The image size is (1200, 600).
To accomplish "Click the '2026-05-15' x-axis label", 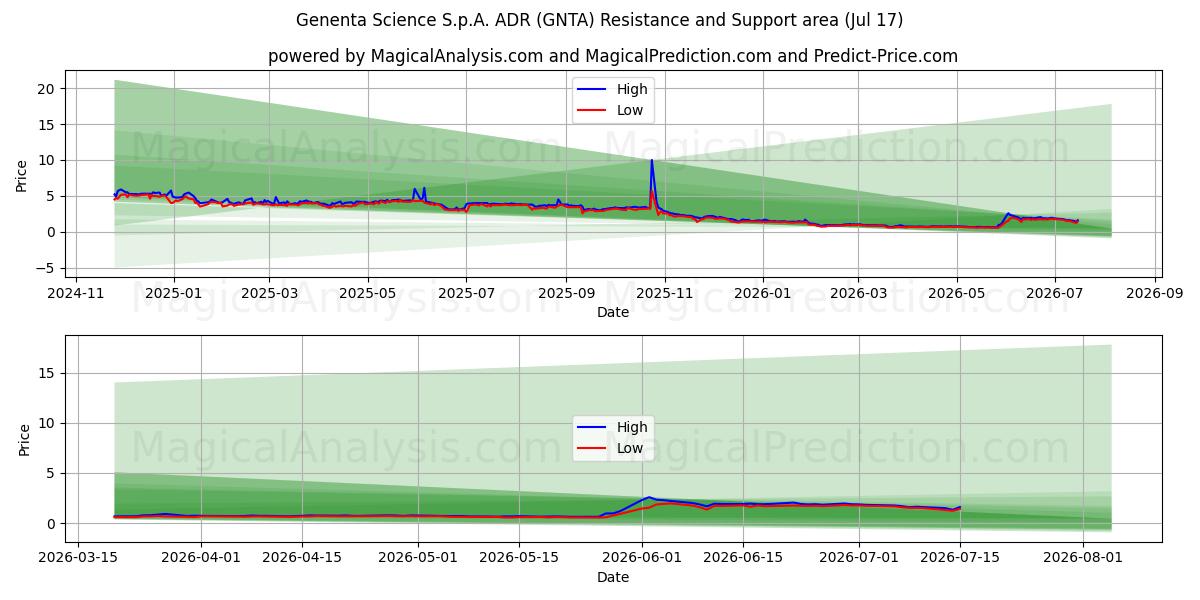I will pos(519,560).
